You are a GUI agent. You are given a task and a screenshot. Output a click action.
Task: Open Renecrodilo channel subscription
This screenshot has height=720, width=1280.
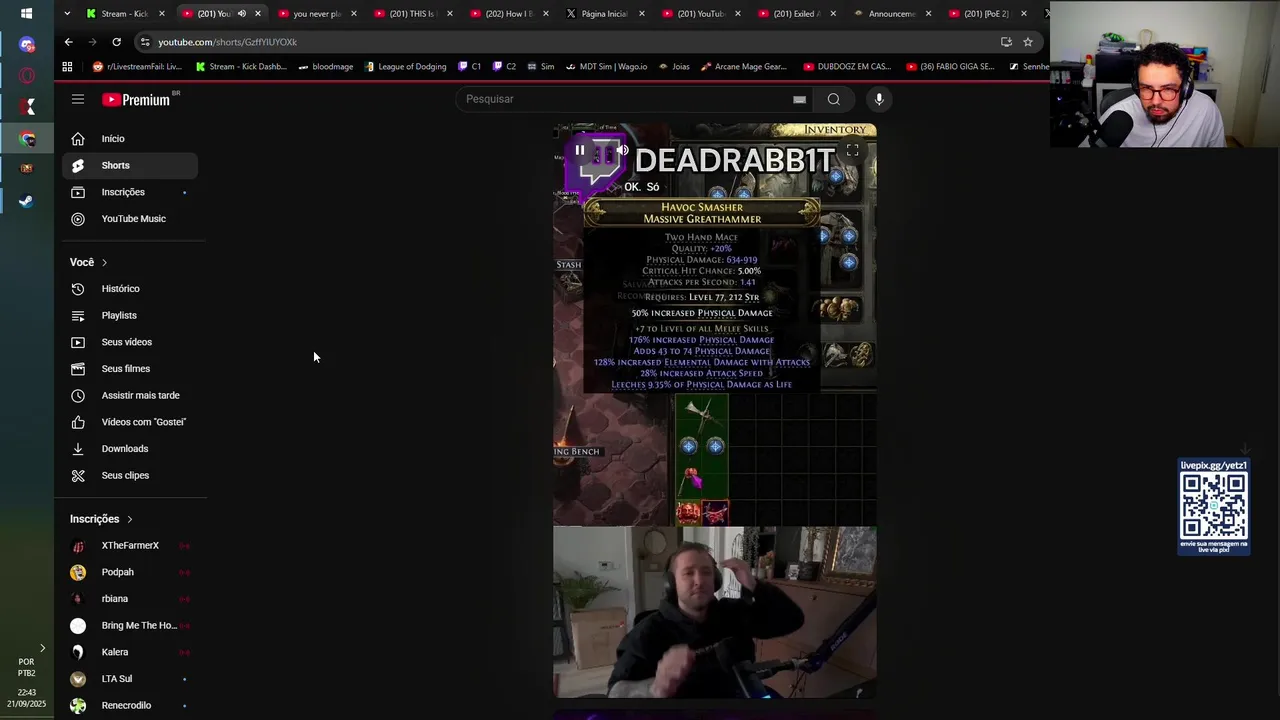coord(130,706)
